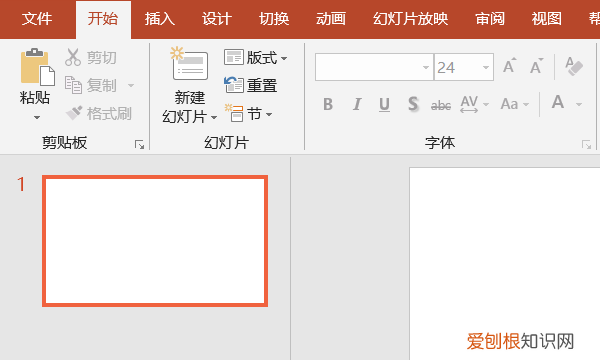Image resolution: width=600 pixels, height=360 pixels.
Task: Switch to the 开始 tab
Action: point(103,19)
